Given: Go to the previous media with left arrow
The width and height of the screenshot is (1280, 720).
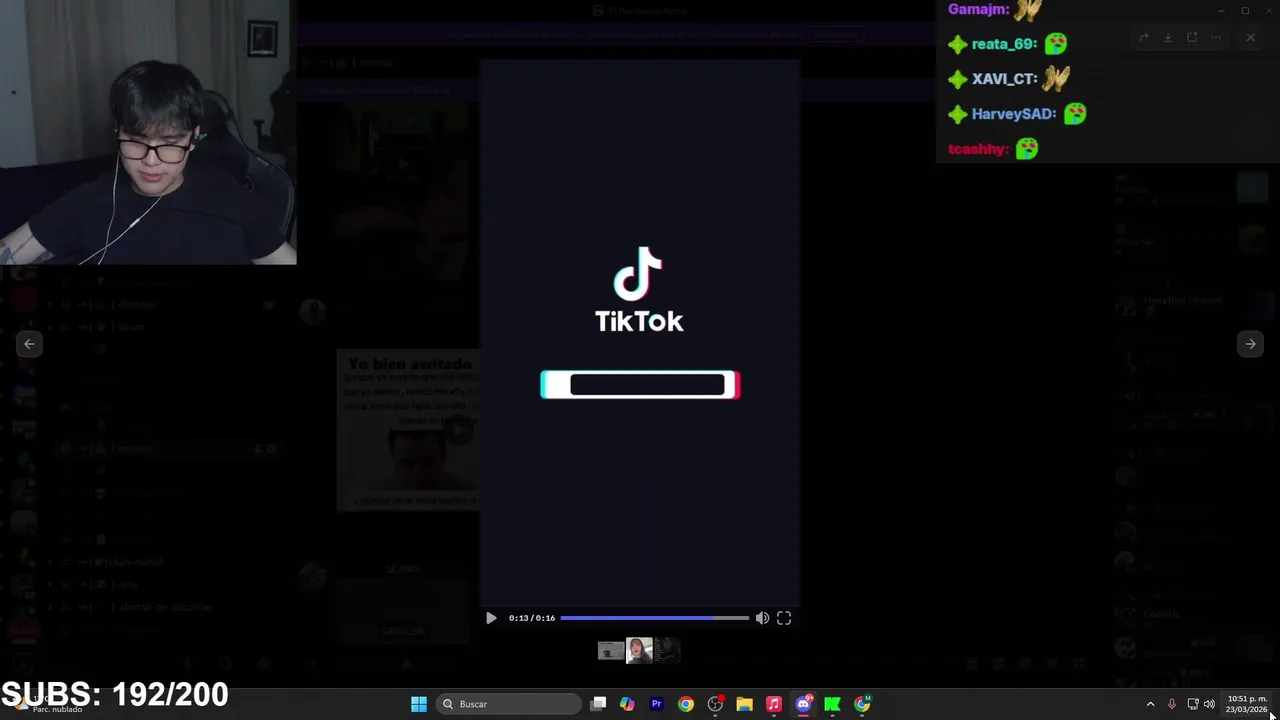Looking at the screenshot, I should [29, 343].
